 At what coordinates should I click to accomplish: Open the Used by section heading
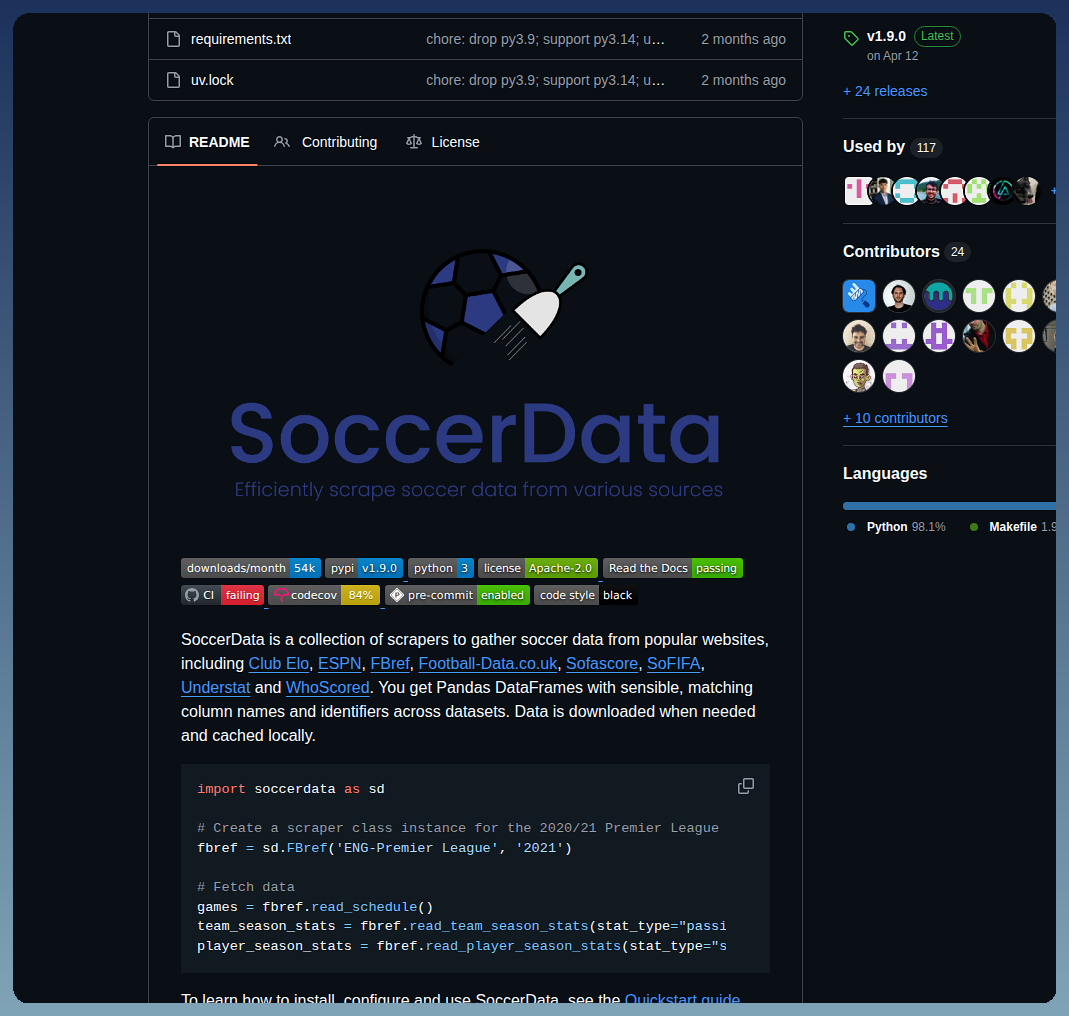click(874, 147)
